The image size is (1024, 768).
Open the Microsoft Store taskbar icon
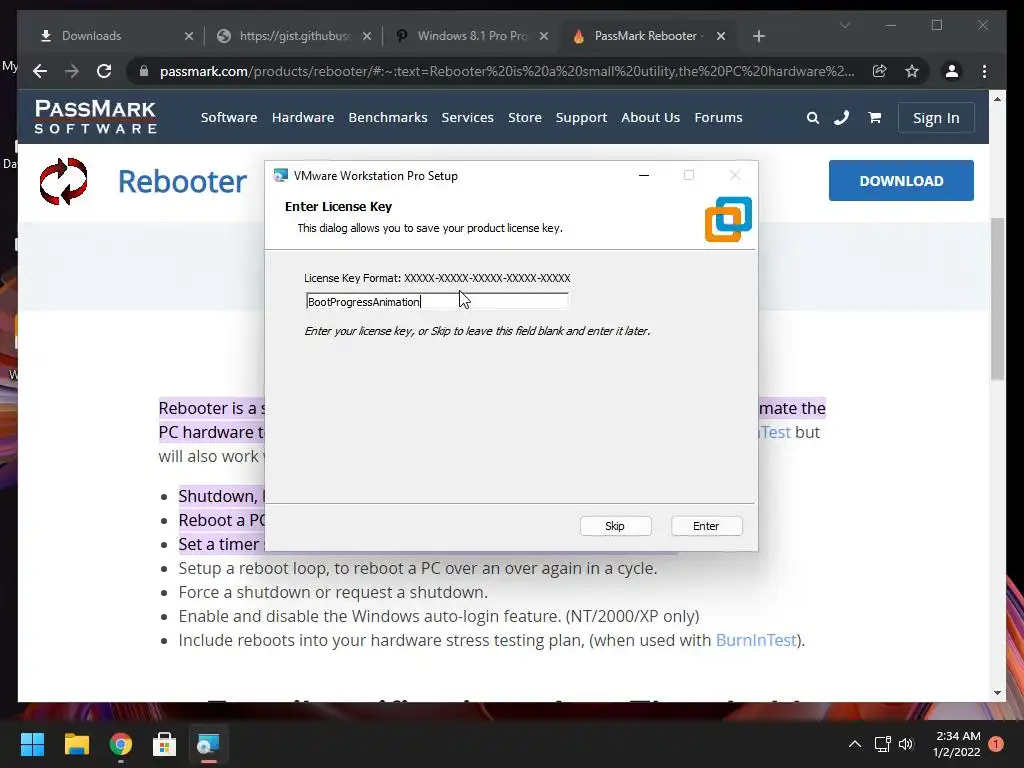tap(165, 744)
